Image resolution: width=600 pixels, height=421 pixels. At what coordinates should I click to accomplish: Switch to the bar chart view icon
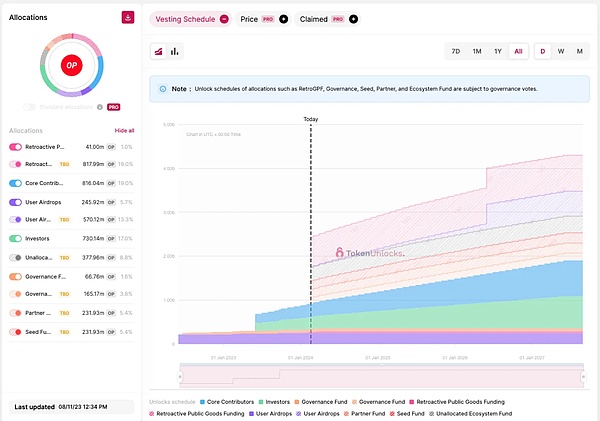pyautogui.click(x=175, y=51)
